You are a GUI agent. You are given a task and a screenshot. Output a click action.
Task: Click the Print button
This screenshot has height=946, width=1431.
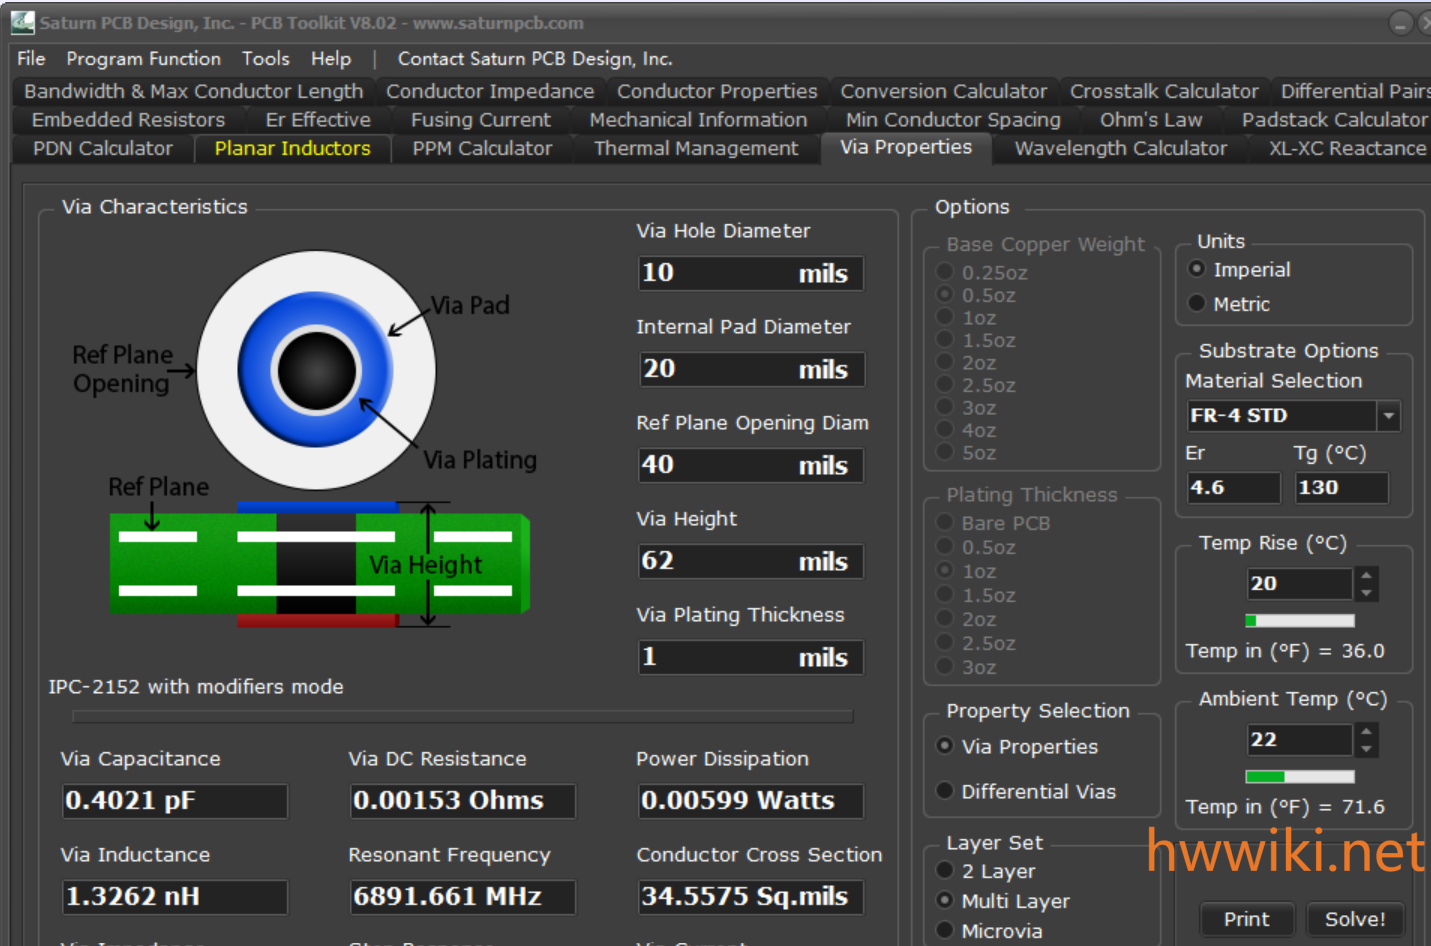(x=1246, y=919)
